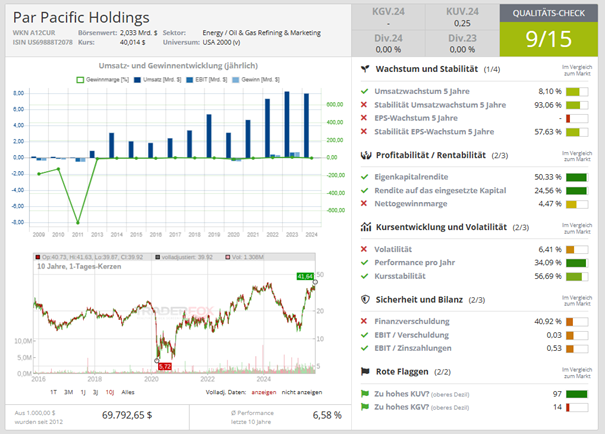
Task: Click the bar chart icon for Kursentwicklung
Action: pyautogui.click(x=365, y=227)
